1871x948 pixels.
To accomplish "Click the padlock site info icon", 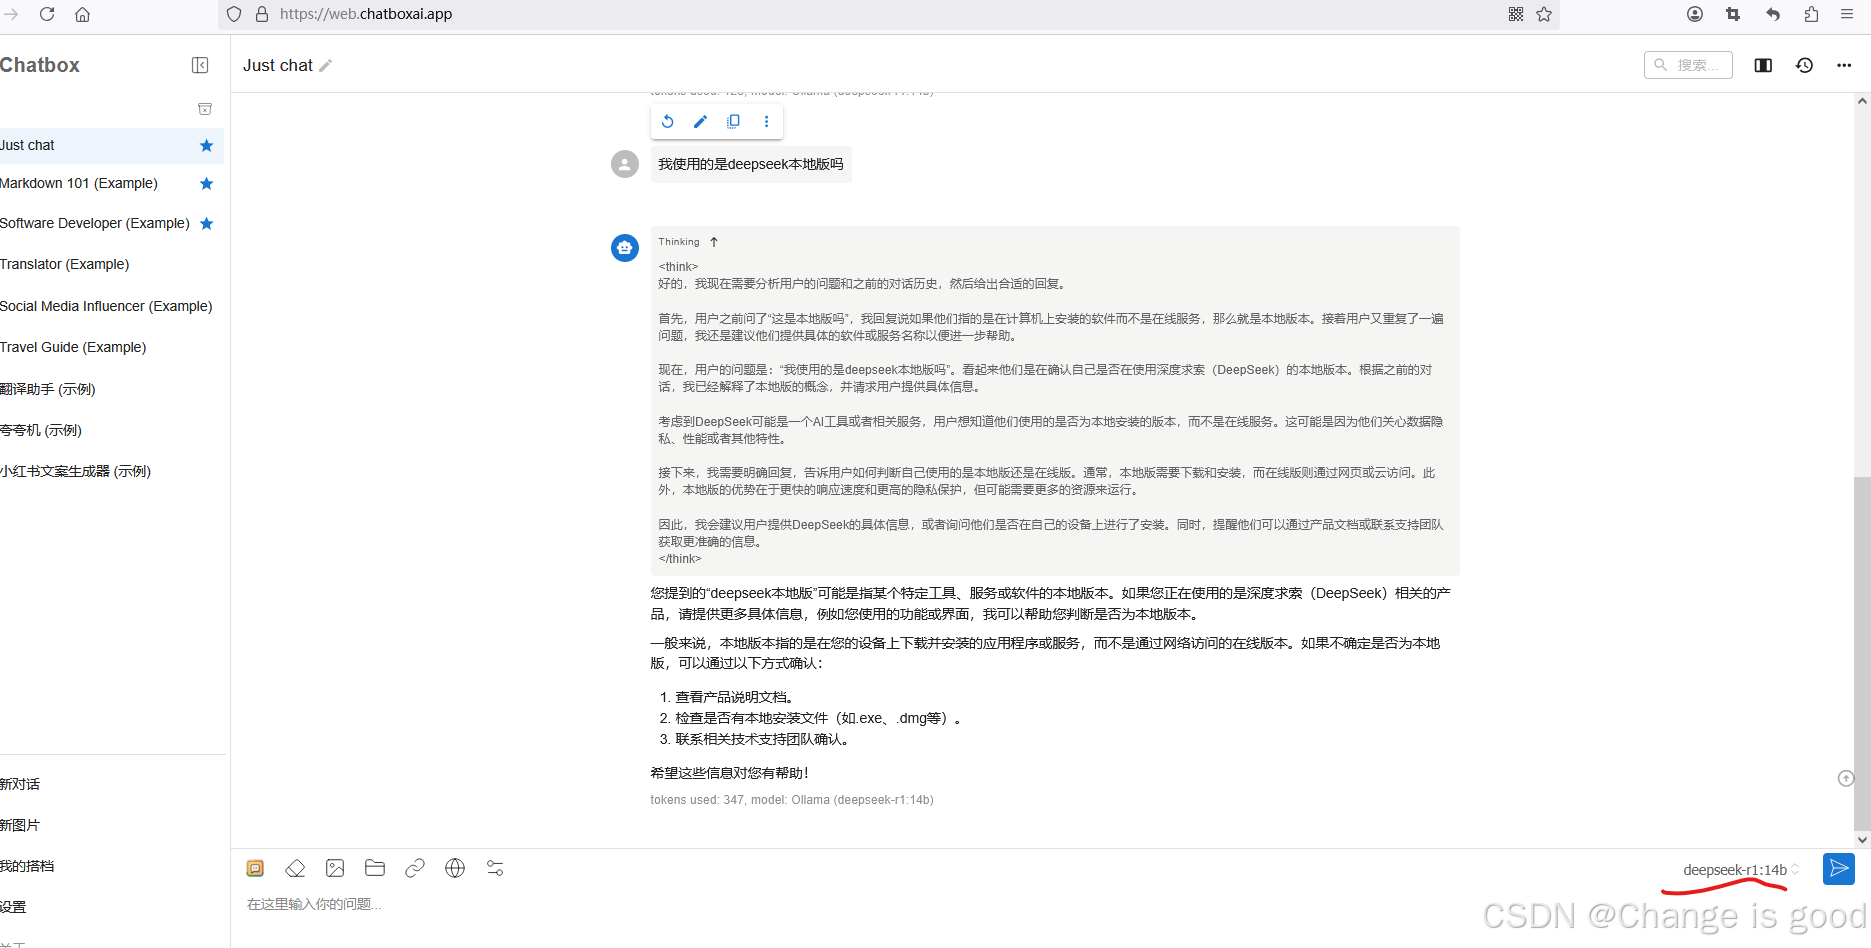I will pos(262,14).
